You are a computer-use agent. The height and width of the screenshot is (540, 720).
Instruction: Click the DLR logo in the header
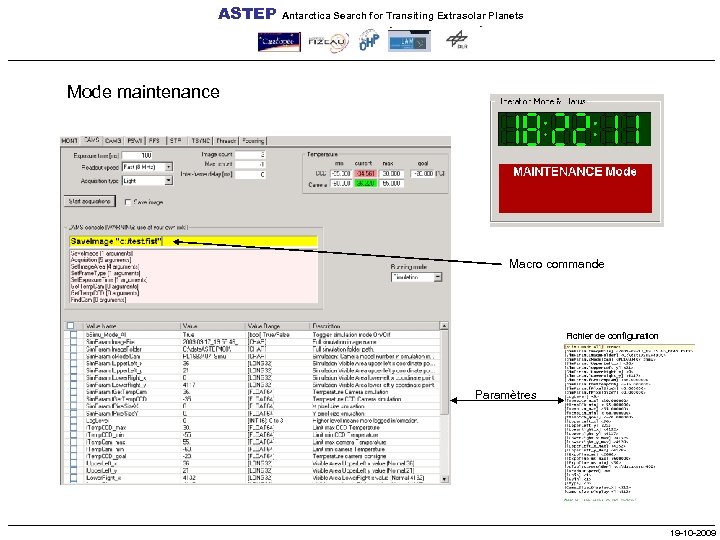coord(457,40)
